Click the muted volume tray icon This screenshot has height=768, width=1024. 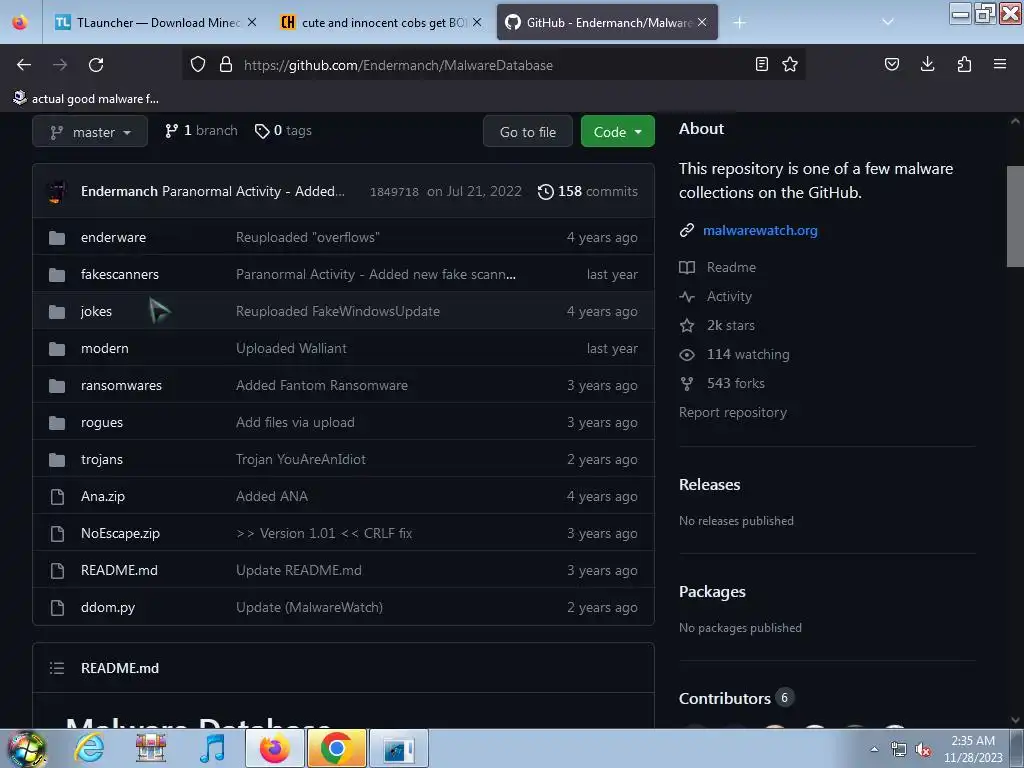click(923, 750)
